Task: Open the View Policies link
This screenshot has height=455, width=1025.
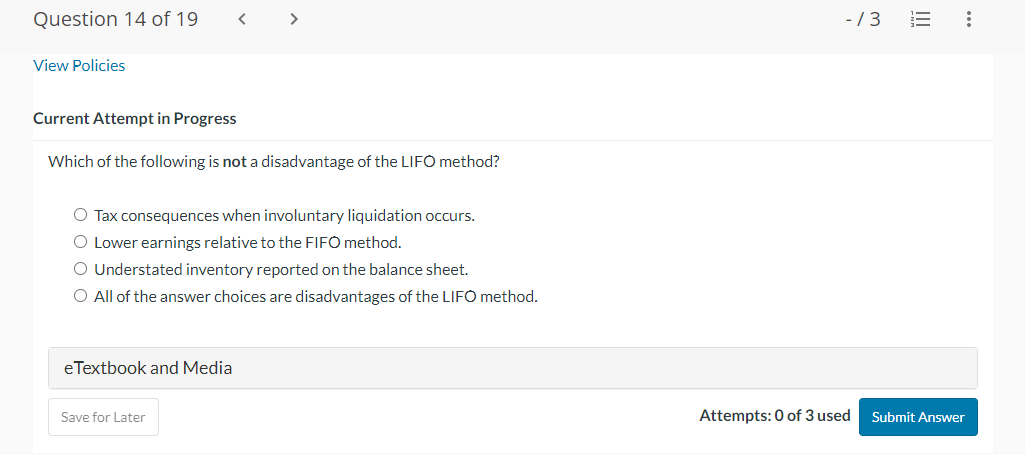Action: coord(79,66)
